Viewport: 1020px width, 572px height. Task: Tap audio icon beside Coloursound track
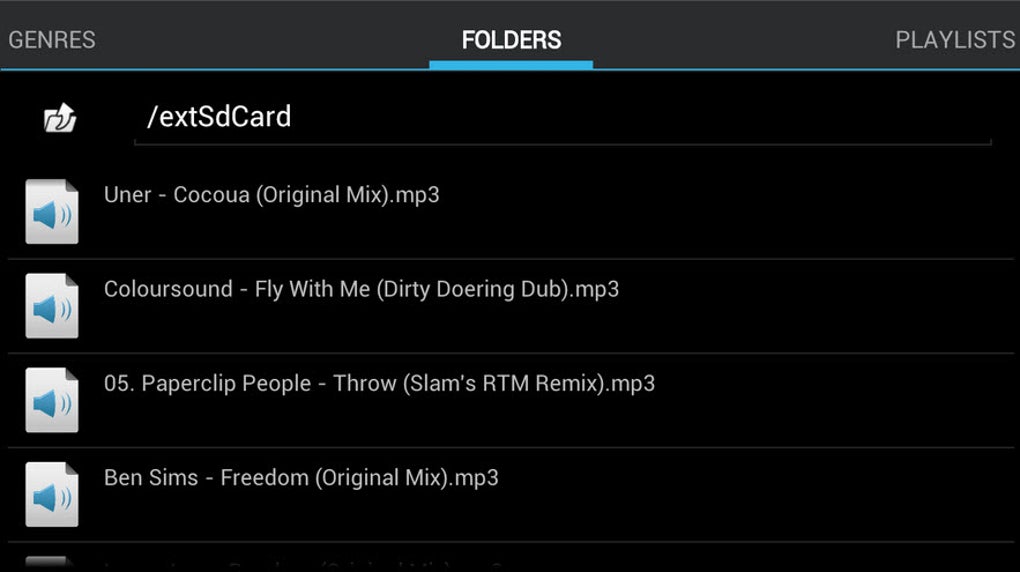[52, 306]
